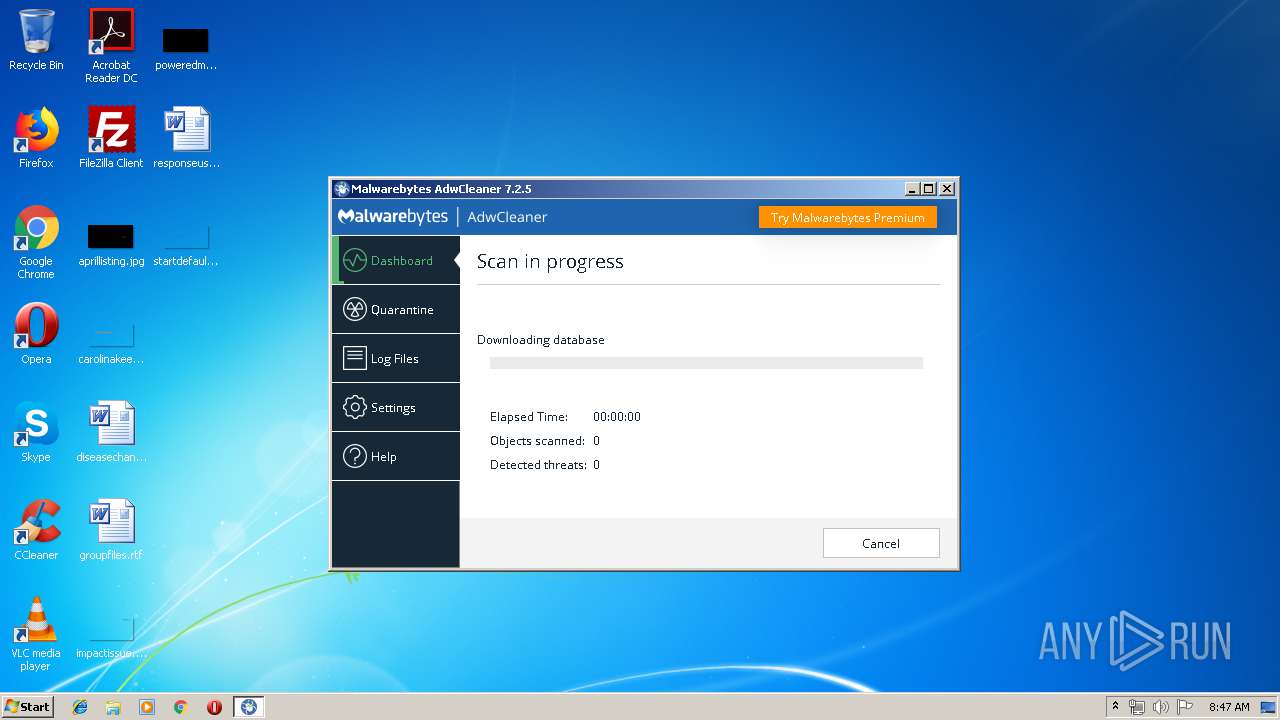The height and width of the screenshot is (720, 1280).
Task: Launch Internet Explorer from taskbar
Action: click(x=80, y=707)
